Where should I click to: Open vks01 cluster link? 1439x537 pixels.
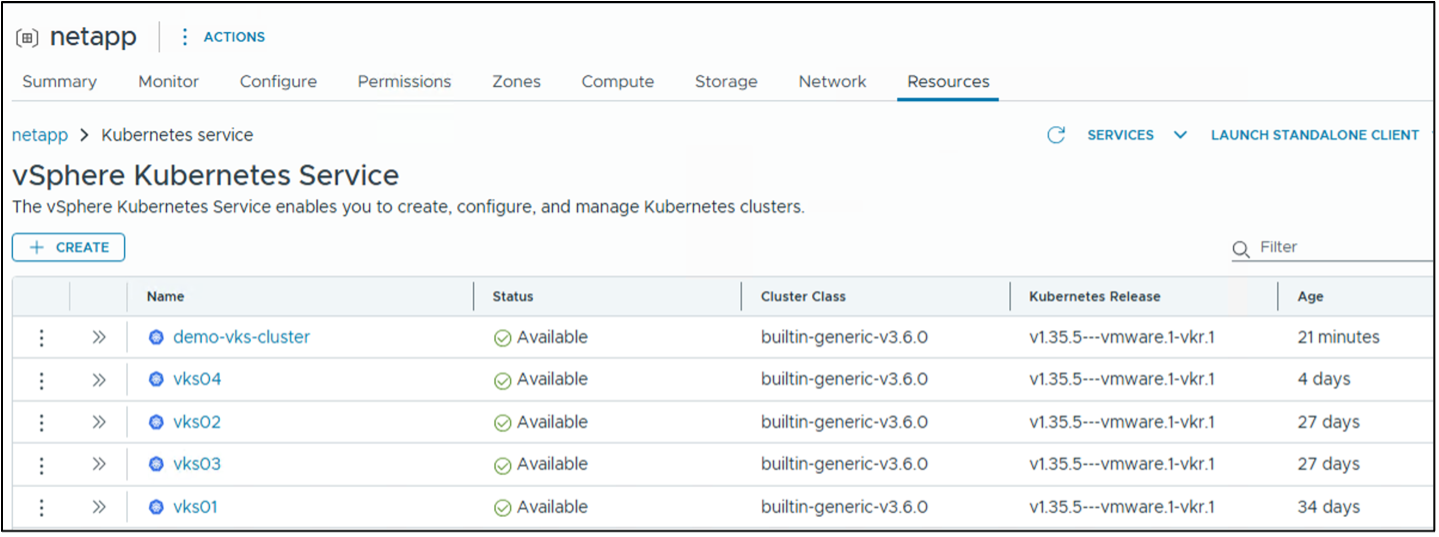point(195,507)
